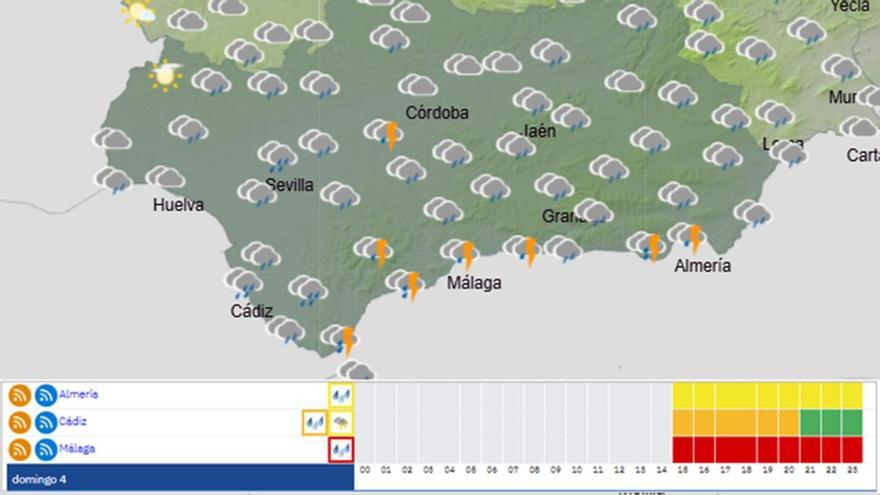Click the rain cloud icon directly above the Cádiz label
This screenshot has width=880, height=495.
244,283
